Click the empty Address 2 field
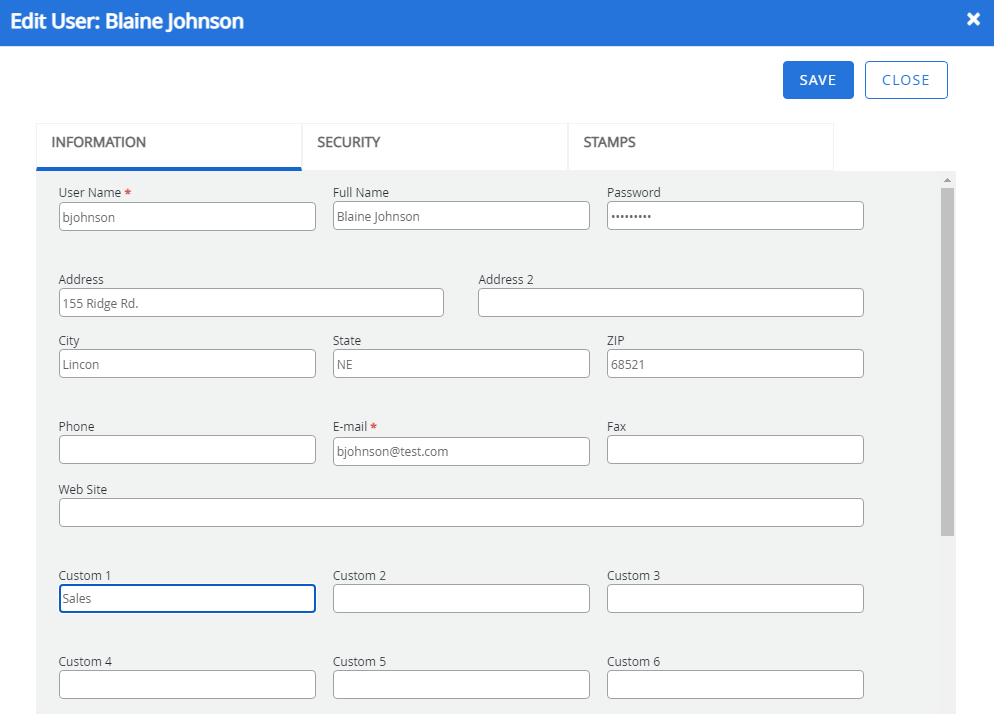 [670, 303]
